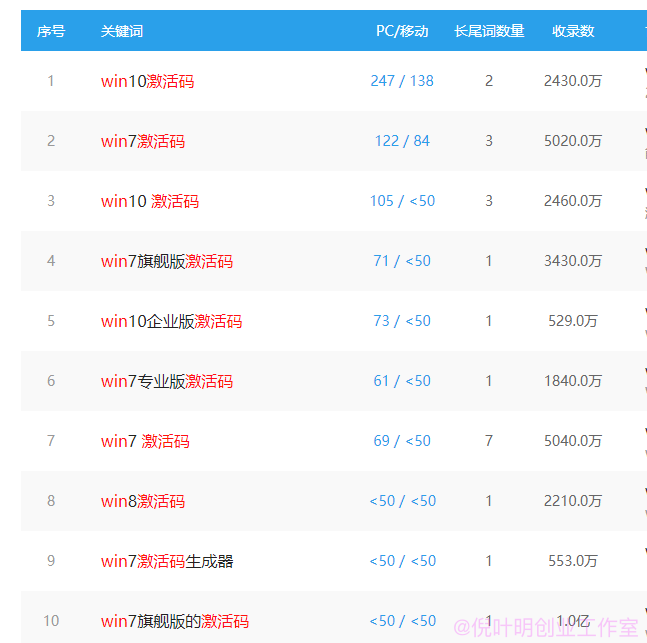Select indexed count 2210.0万
The height and width of the screenshot is (643, 647).
coord(573,501)
